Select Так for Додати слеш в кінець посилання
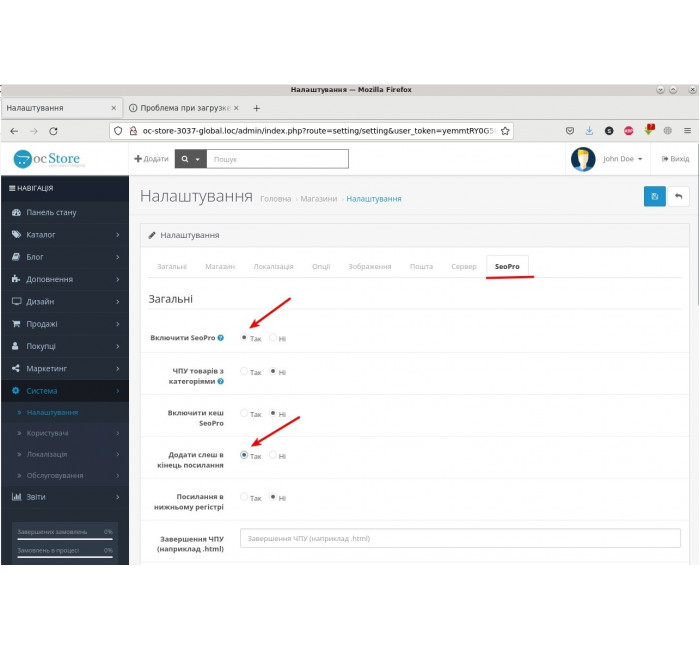 [244, 455]
